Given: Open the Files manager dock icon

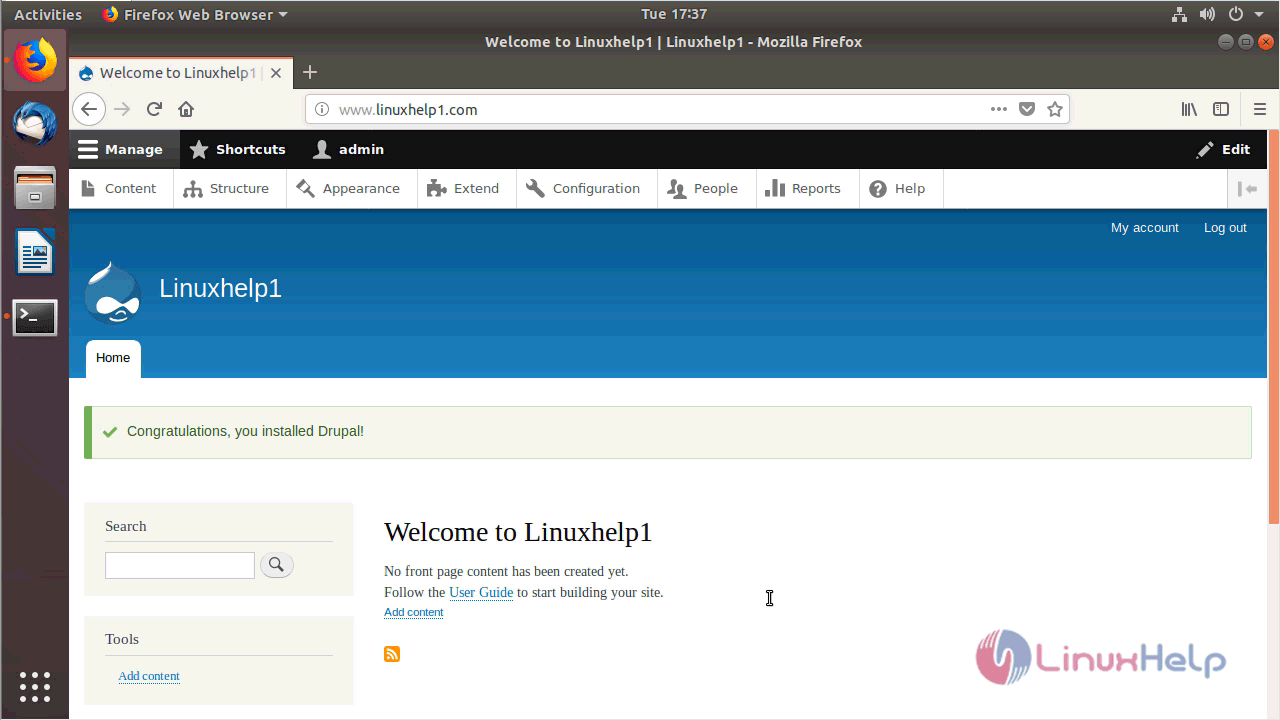Looking at the screenshot, I should (35, 188).
